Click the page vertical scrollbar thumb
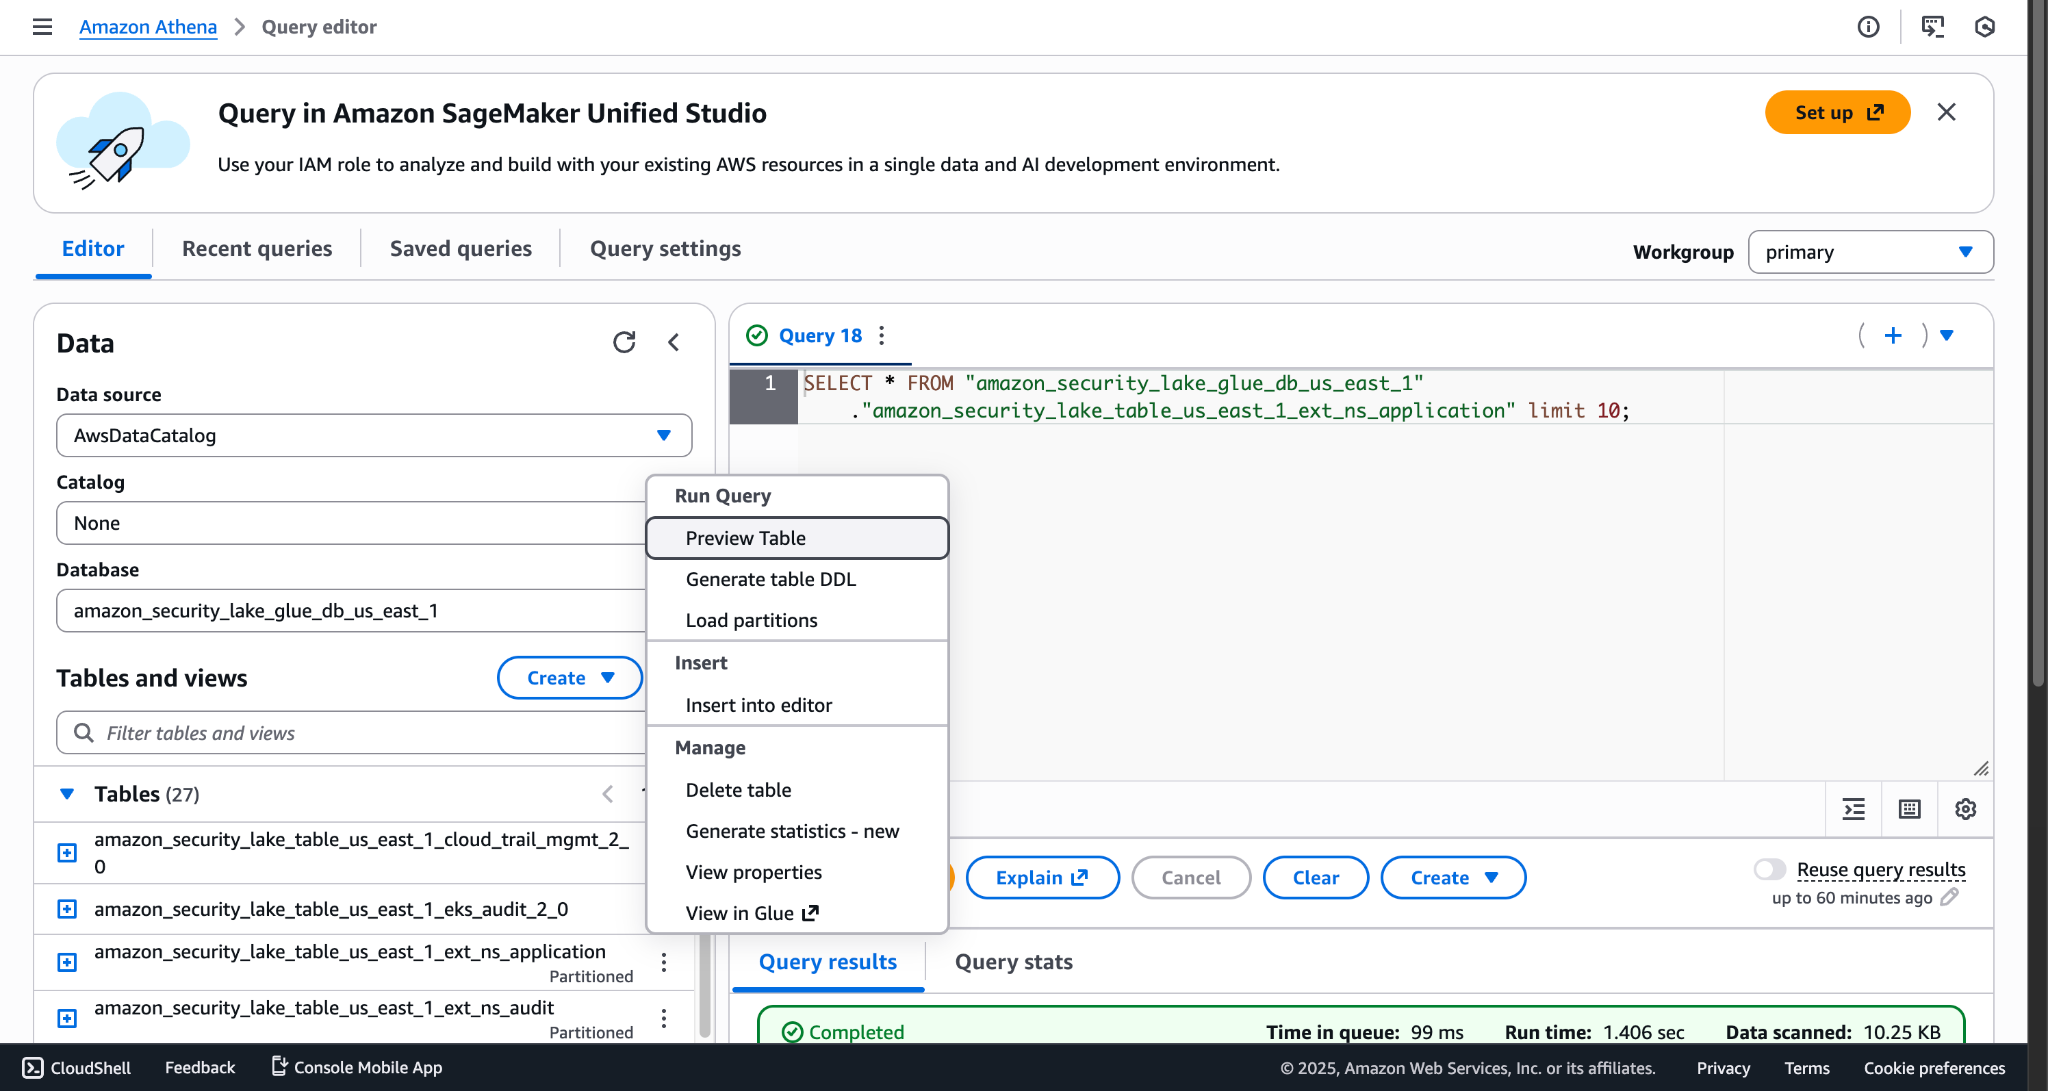 tap(2038, 343)
